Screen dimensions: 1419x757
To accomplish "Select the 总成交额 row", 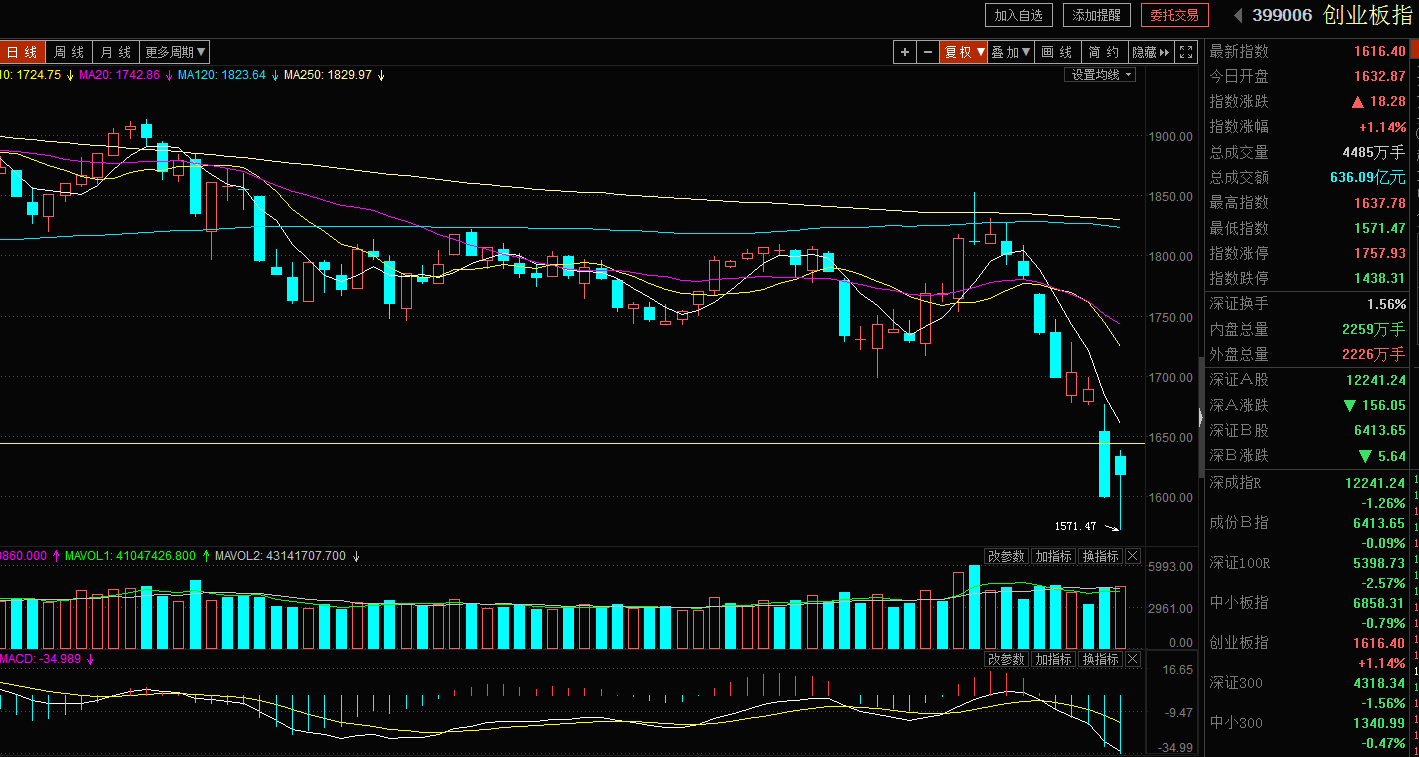I will pyautogui.click(x=1308, y=177).
